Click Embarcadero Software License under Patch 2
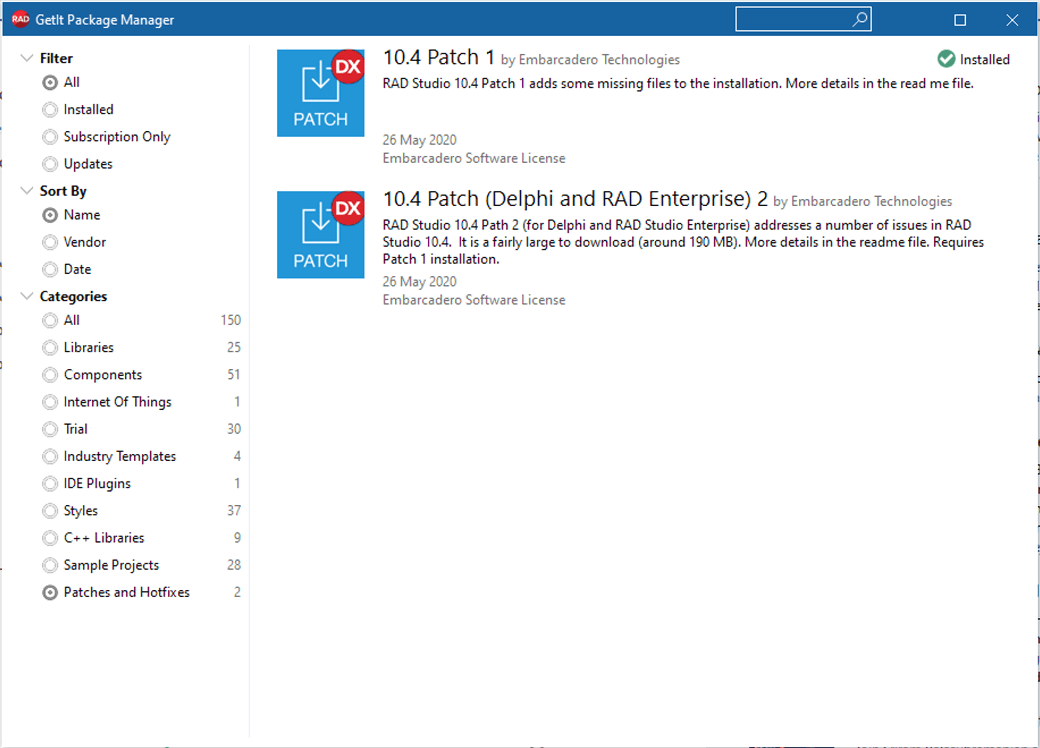The height and width of the screenshot is (748, 1040). pos(474,300)
